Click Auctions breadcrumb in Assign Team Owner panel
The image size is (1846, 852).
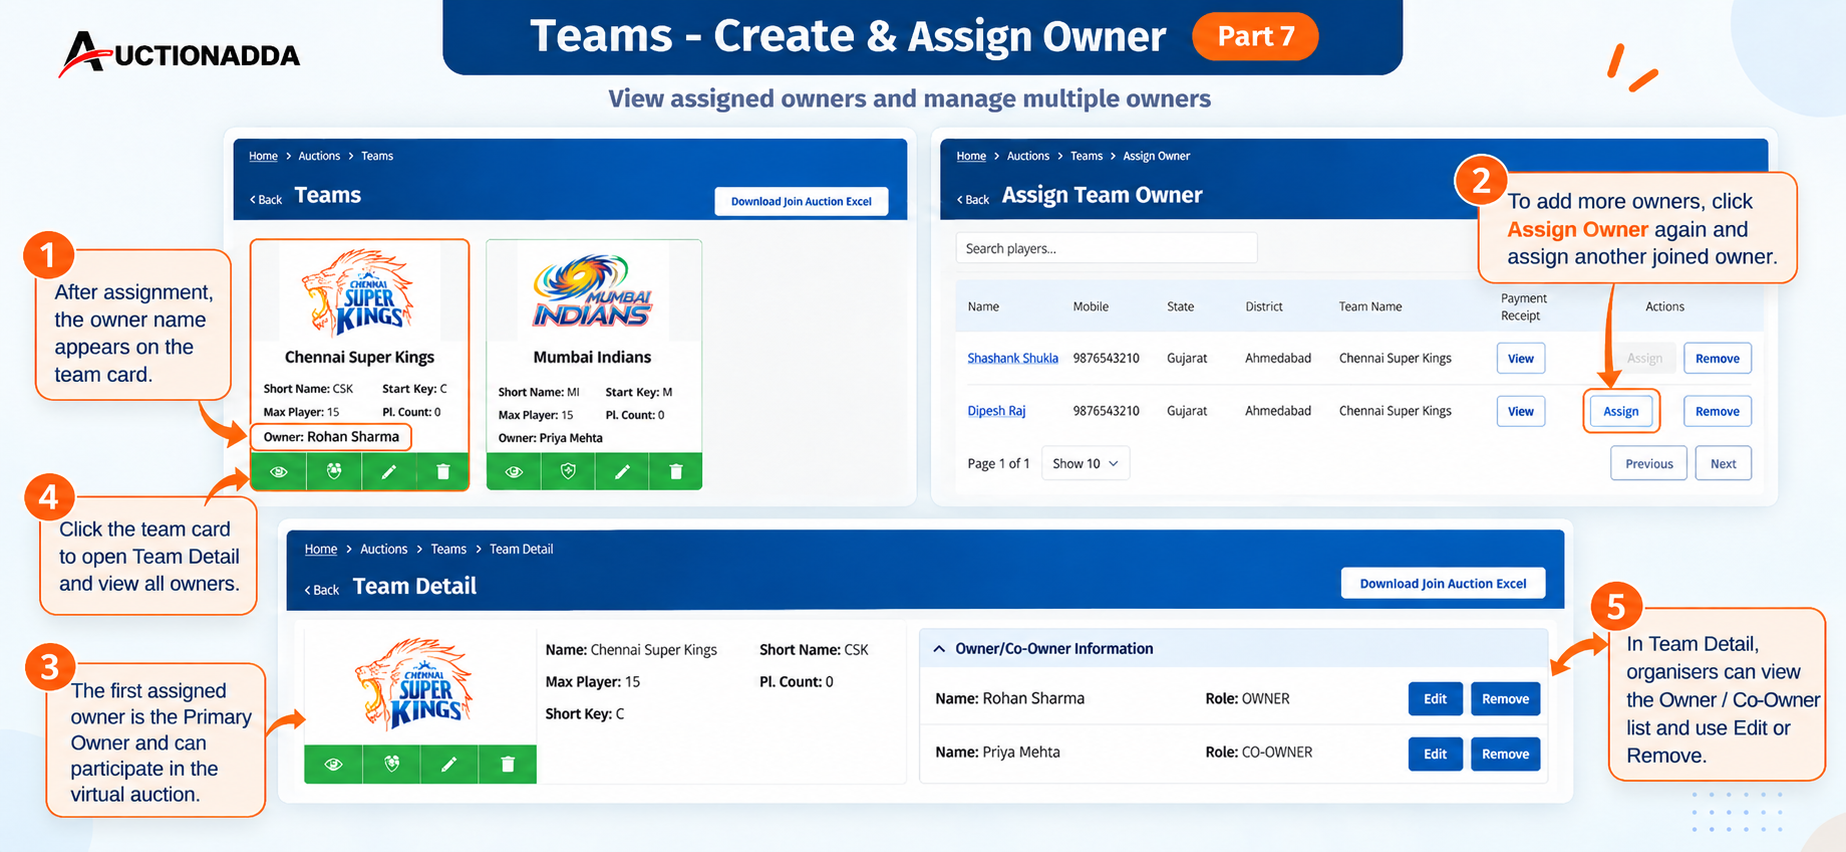(1028, 156)
